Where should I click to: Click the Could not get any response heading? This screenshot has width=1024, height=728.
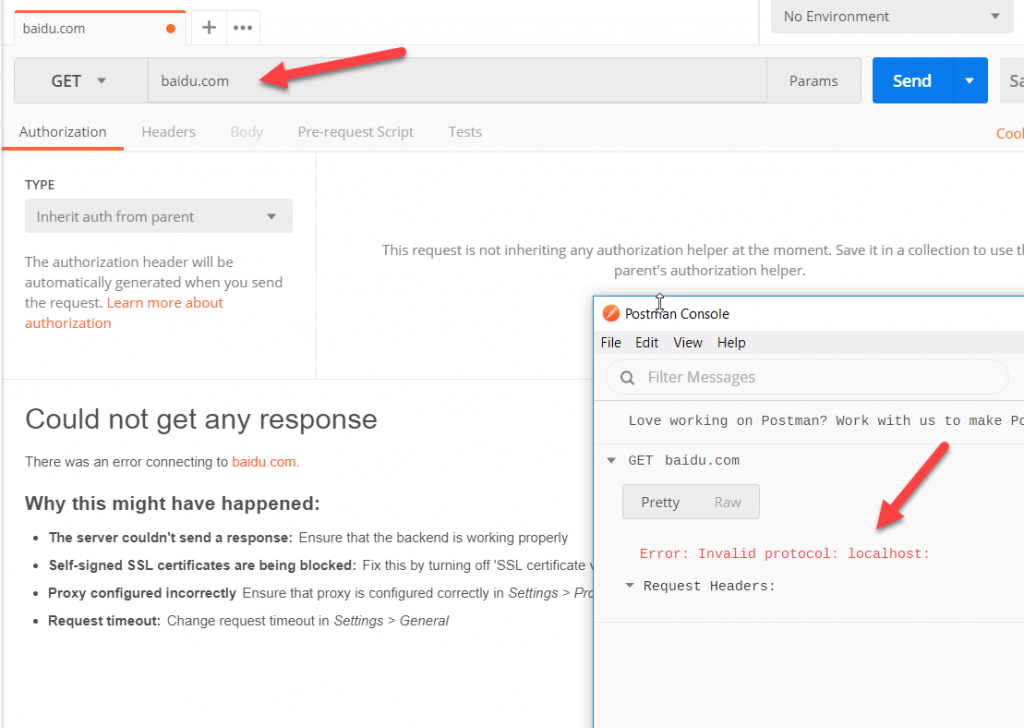[x=201, y=419]
